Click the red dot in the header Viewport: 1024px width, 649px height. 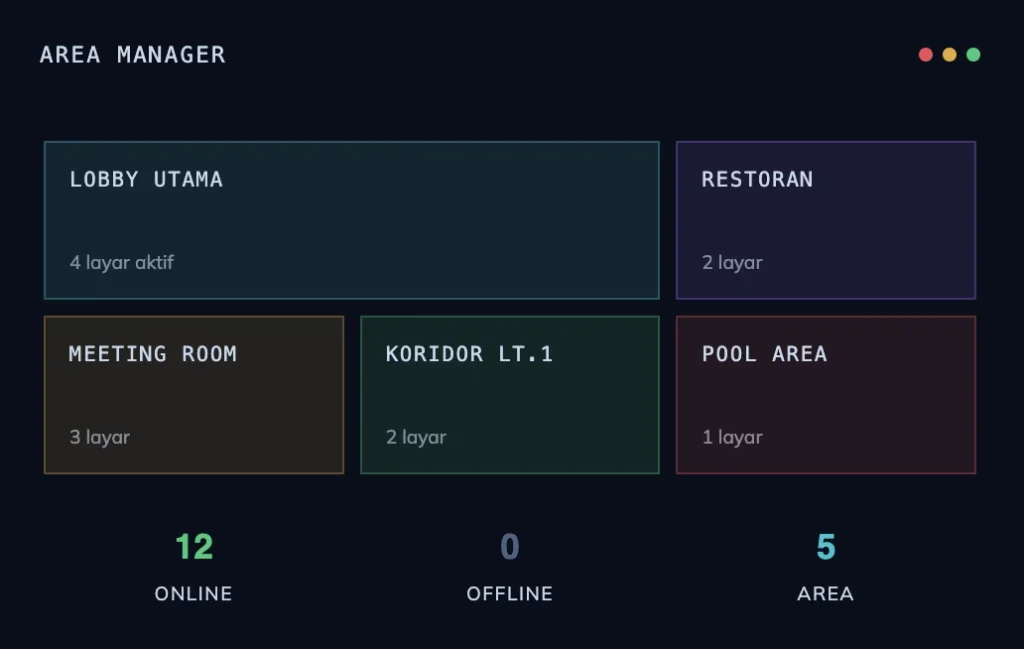[x=925, y=55]
